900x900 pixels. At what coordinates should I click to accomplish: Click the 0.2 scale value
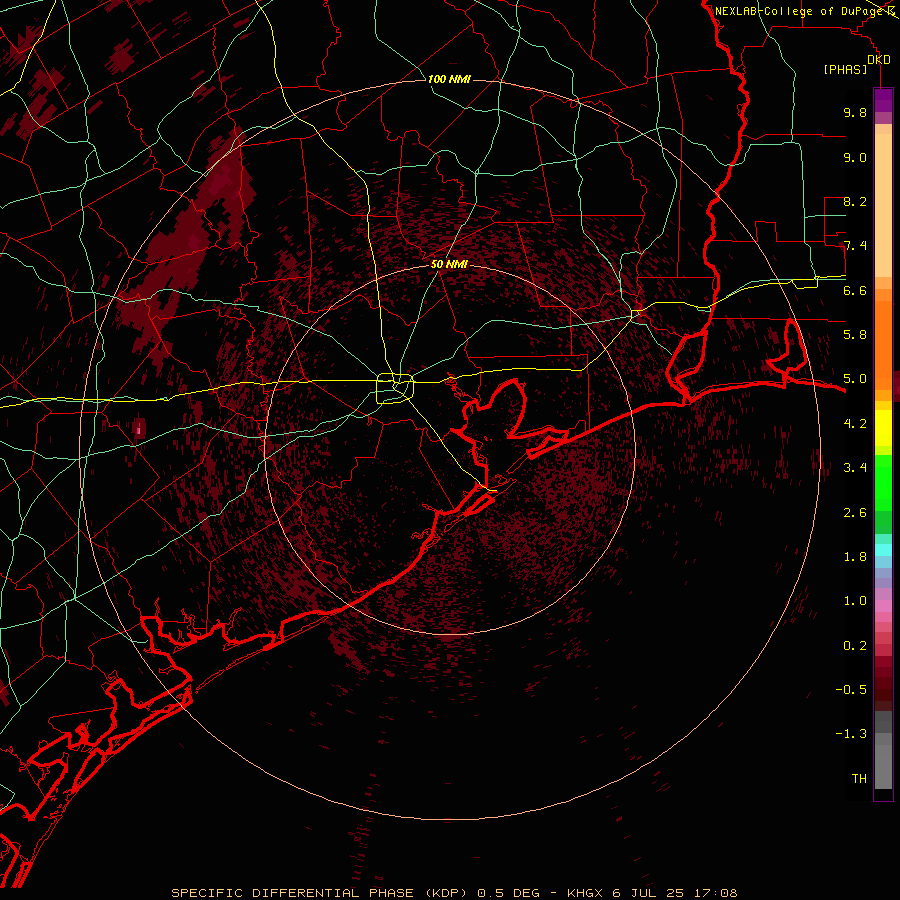[855, 646]
